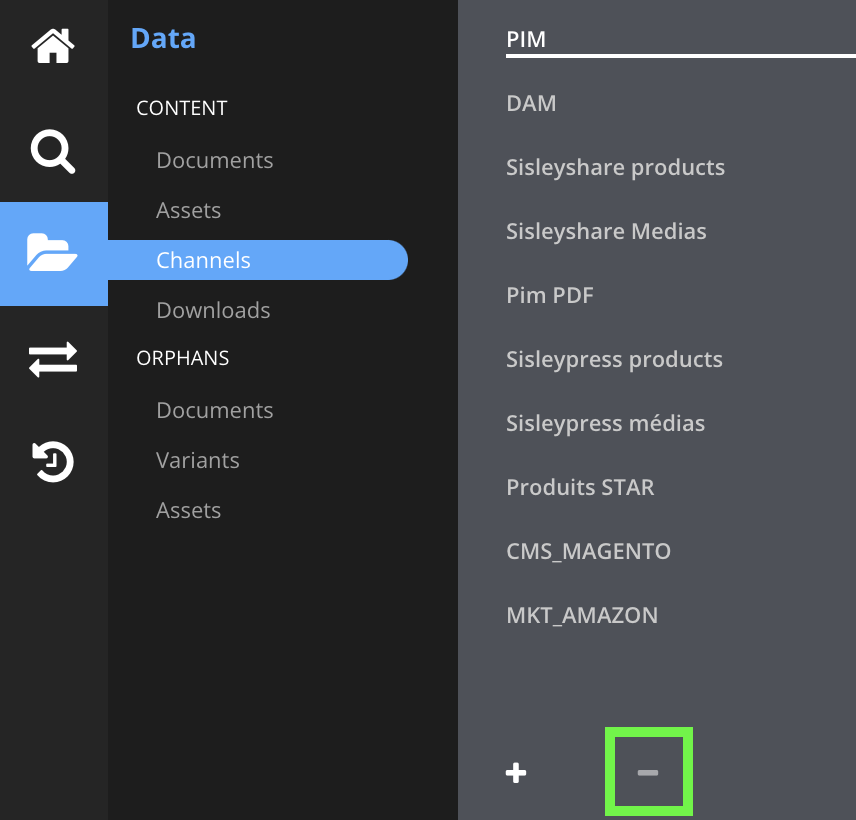Add a new channel with the plus icon
The width and height of the screenshot is (856, 820).
pyautogui.click(x=516, y=773)
